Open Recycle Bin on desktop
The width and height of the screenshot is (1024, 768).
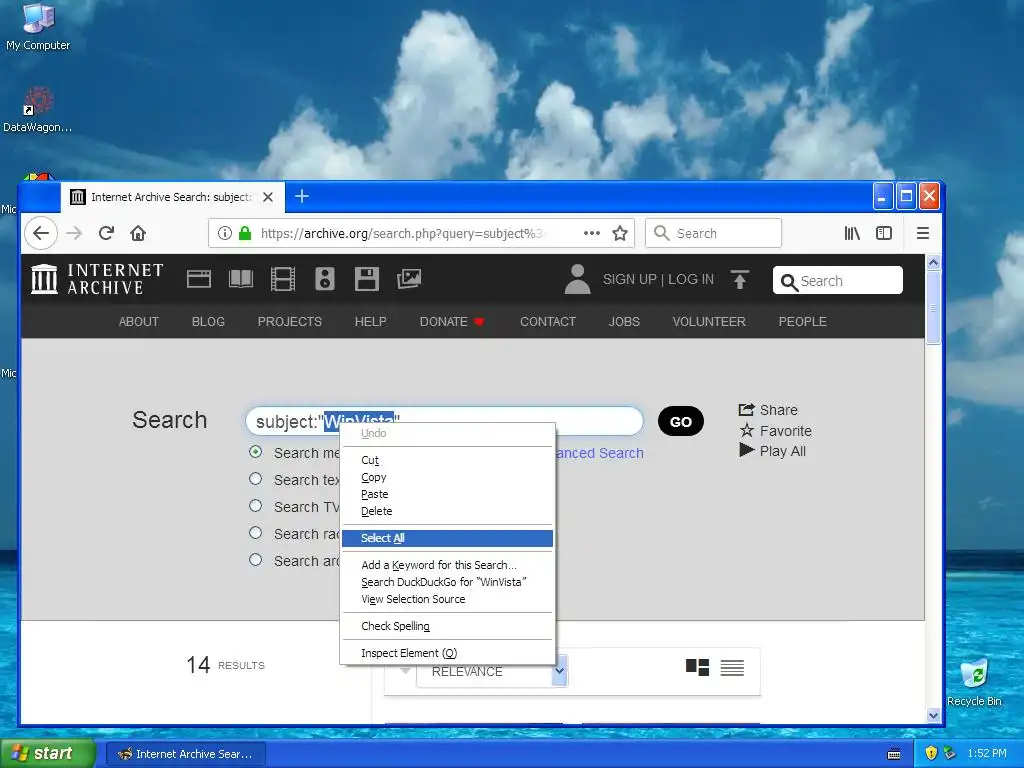point(974,682)
